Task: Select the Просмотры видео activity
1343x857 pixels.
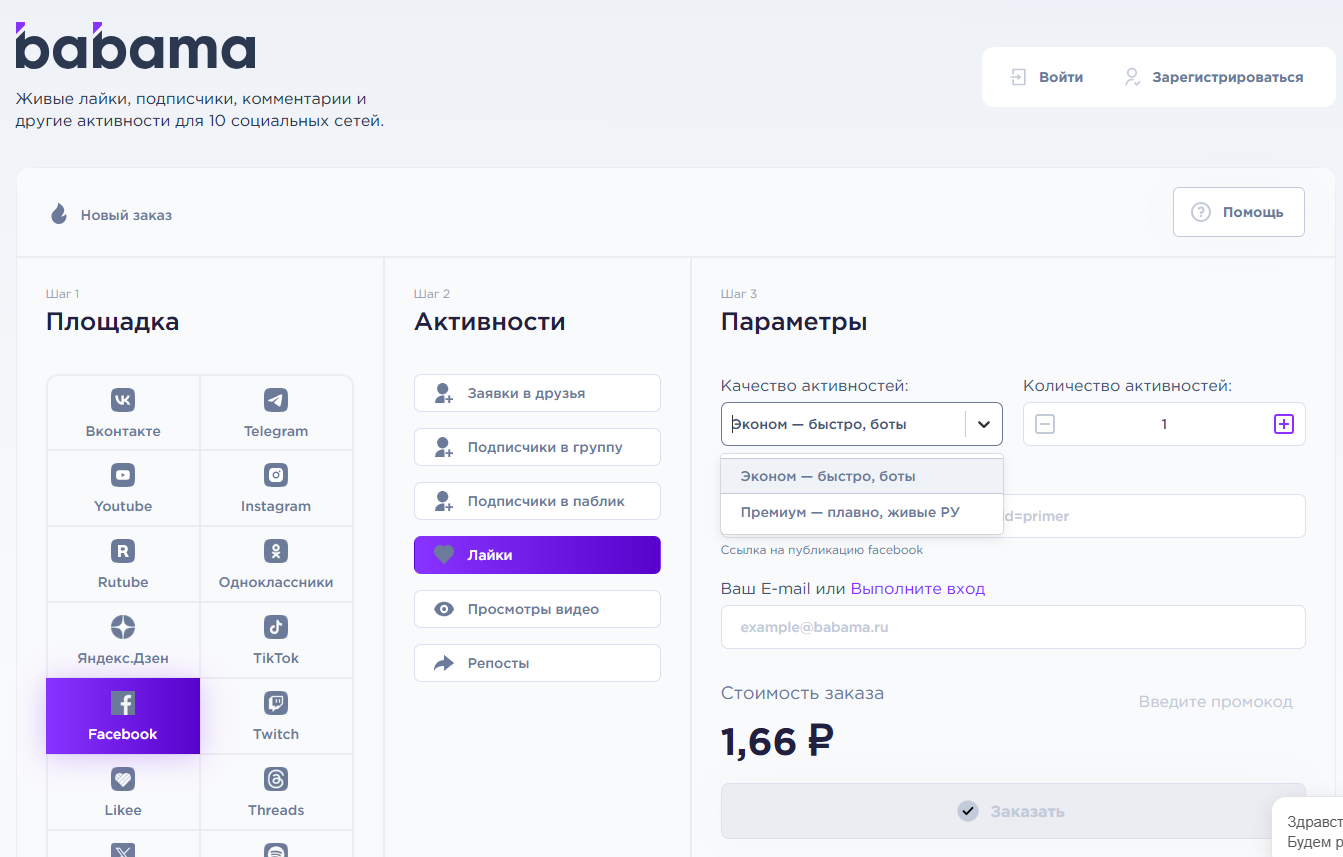Action: (x=537, y=609)
